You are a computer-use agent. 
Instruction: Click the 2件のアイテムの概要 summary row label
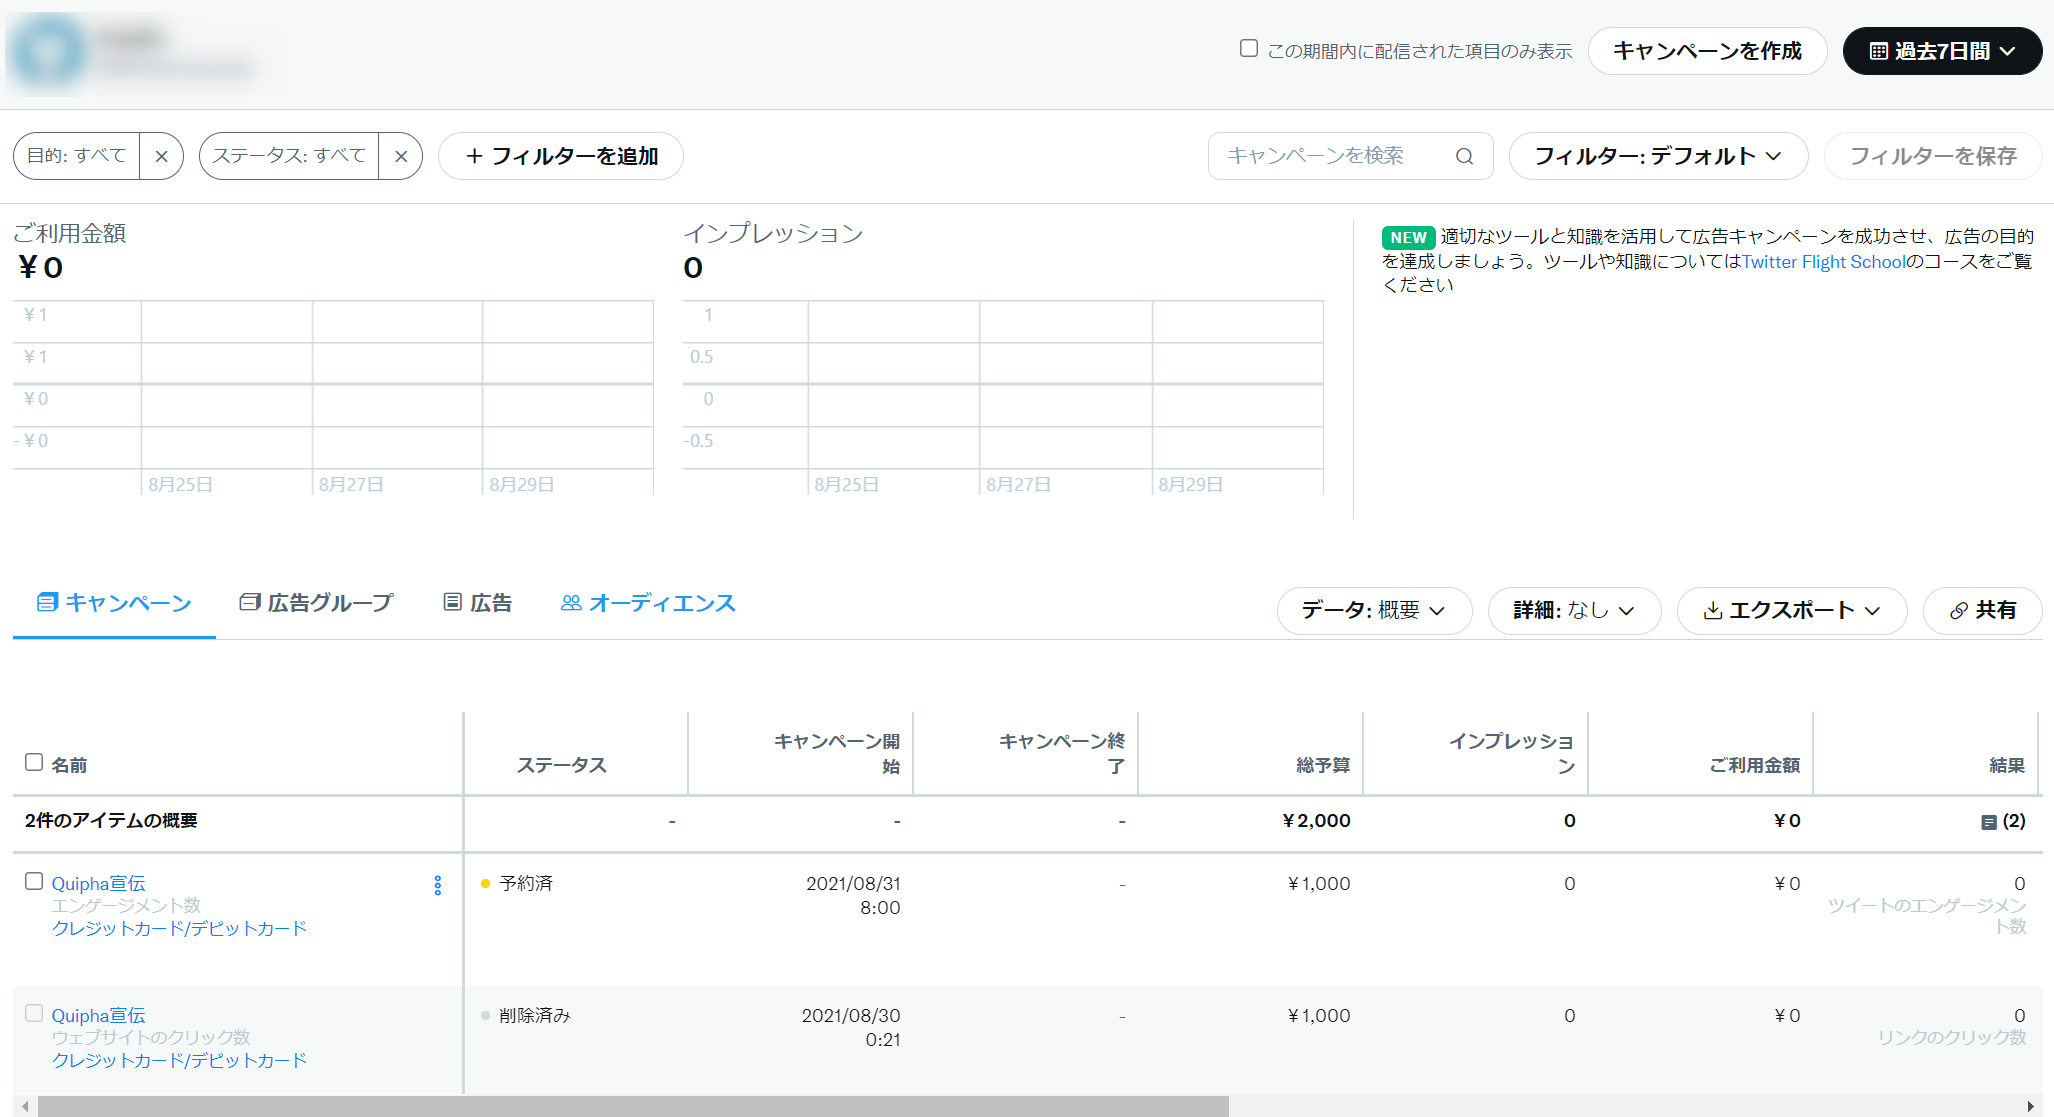tap(111, 821)
